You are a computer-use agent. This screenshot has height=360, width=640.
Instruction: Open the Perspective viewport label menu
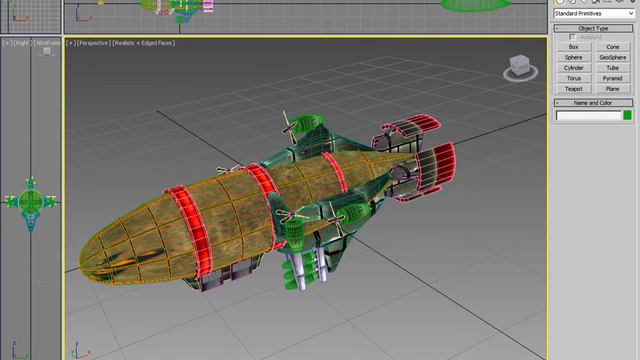(x=93, y=43)
